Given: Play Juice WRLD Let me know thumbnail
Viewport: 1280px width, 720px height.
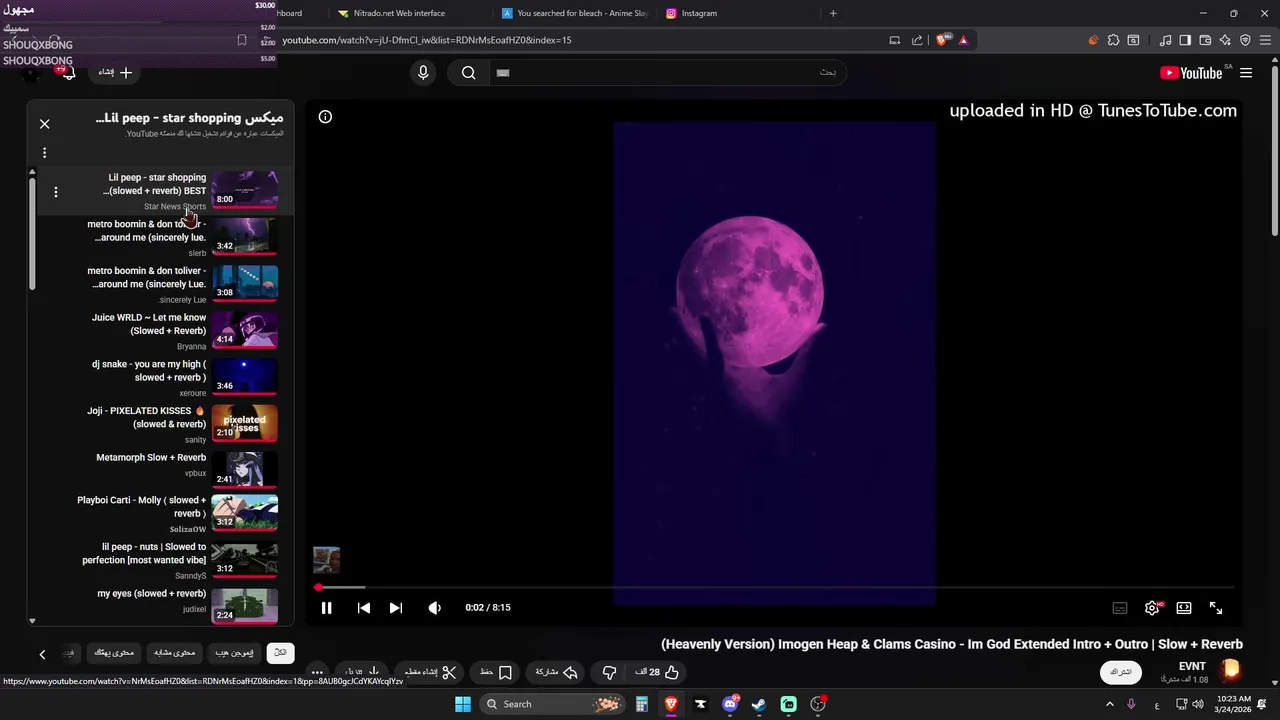Looking at the screenshot, I should tap(245, 329).
